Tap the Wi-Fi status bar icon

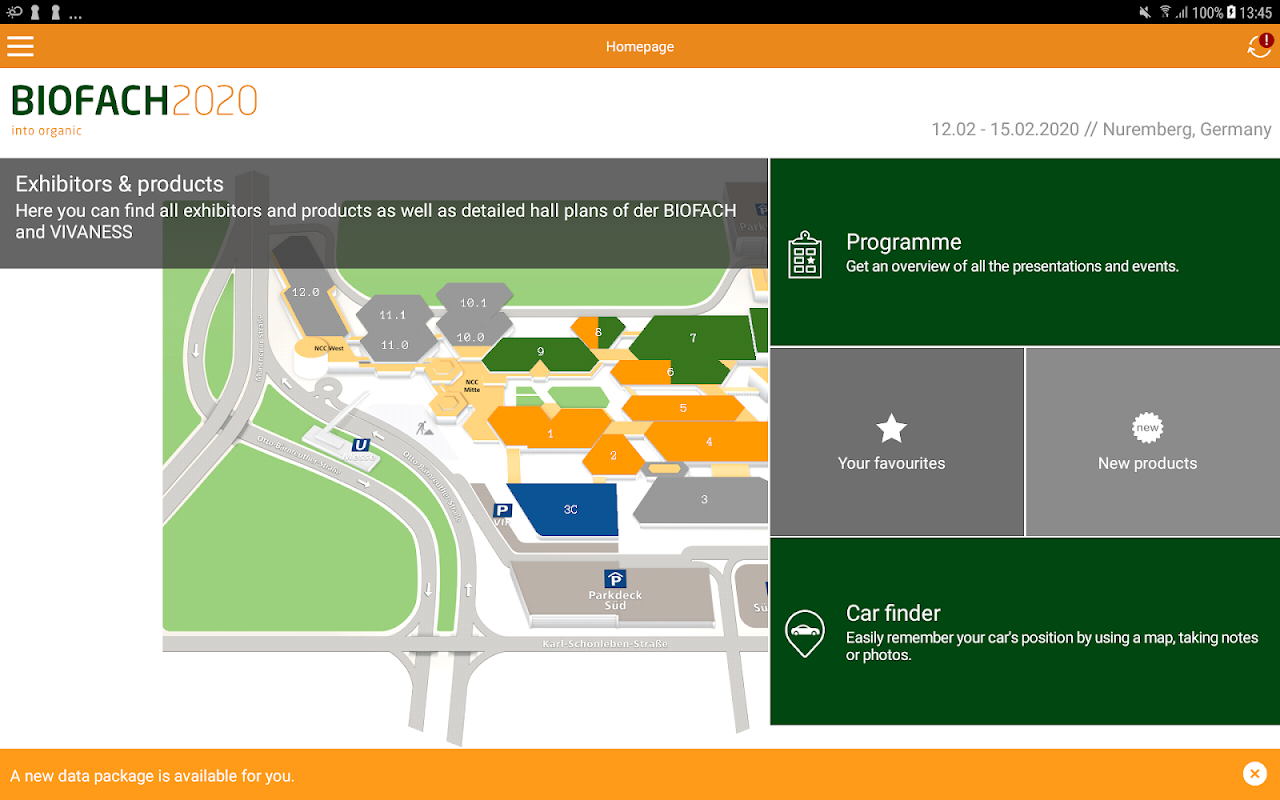coord(1165,12)
